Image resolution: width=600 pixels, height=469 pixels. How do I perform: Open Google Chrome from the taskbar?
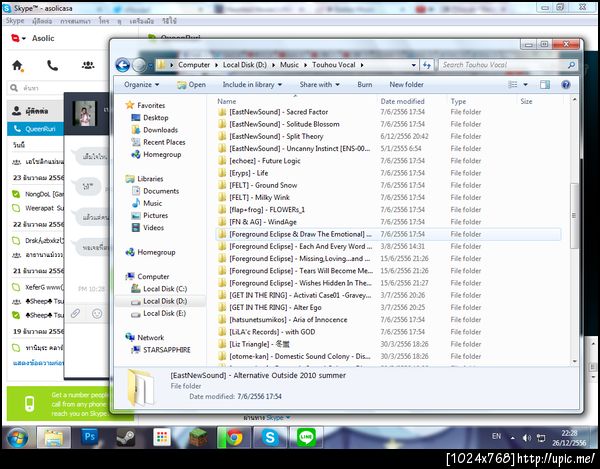pos(234,437)
